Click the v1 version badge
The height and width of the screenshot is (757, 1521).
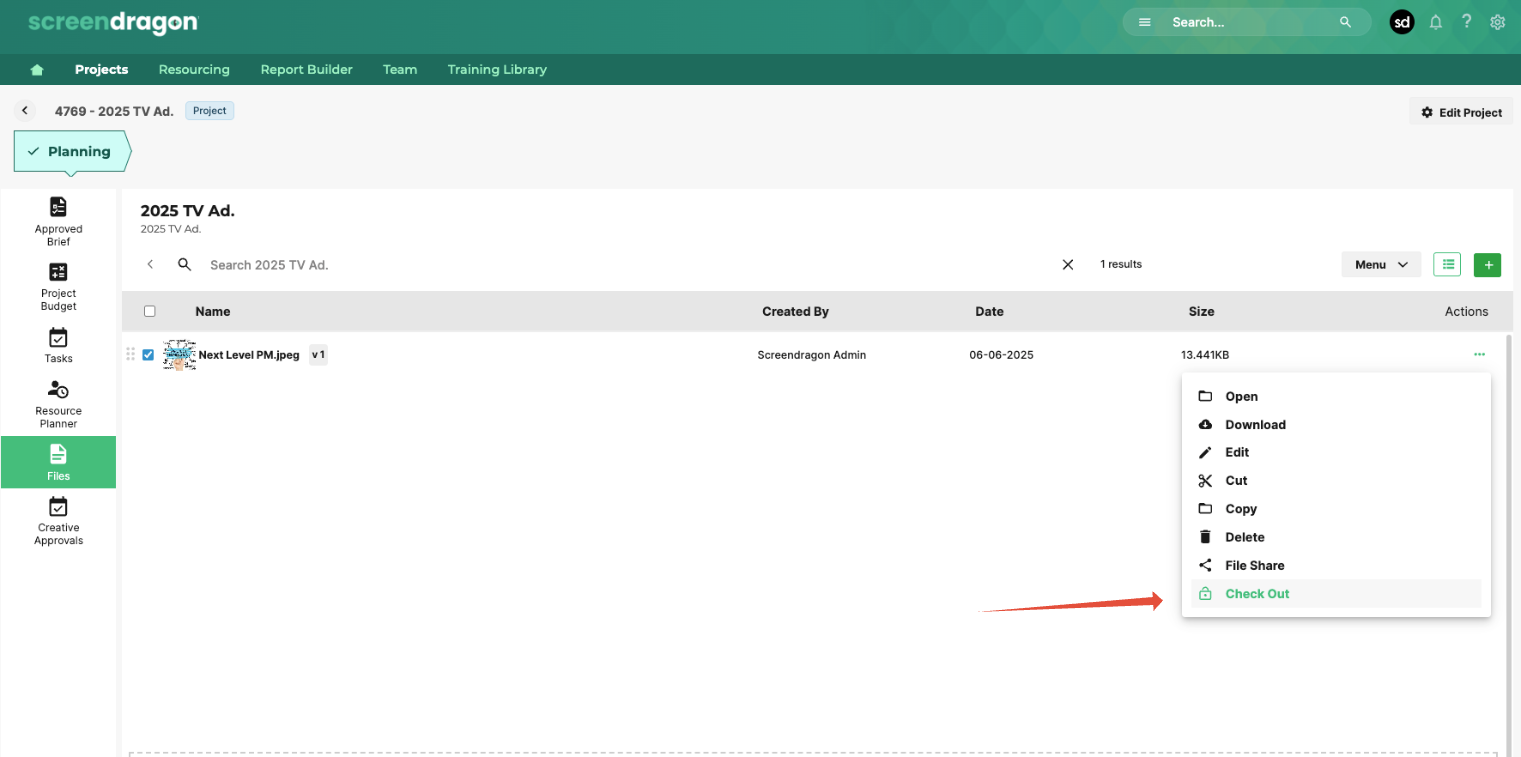tap(318, 355)
